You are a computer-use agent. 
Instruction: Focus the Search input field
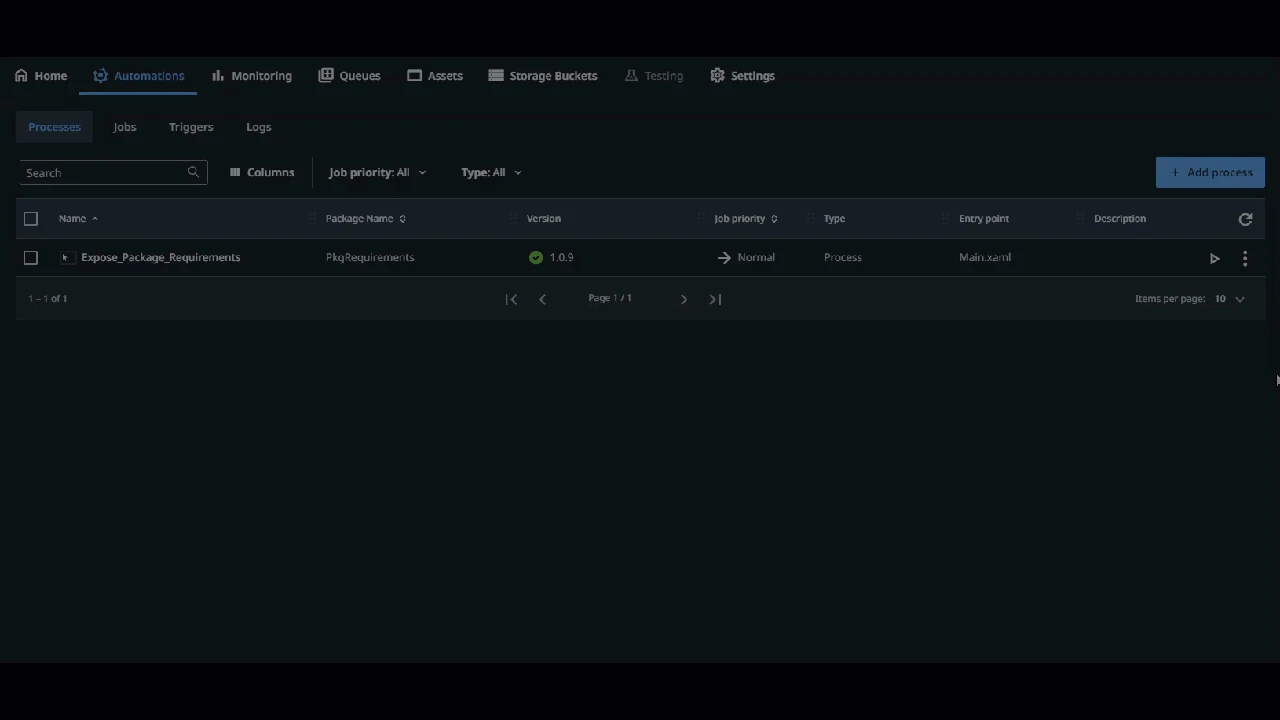click(103, 172)
